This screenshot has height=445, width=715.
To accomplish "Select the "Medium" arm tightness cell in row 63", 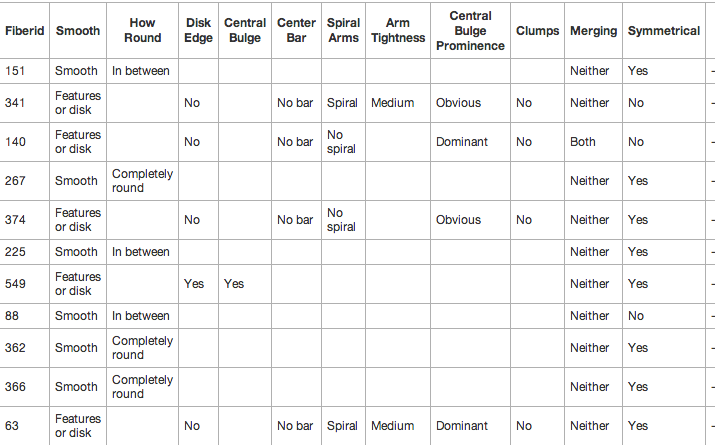I will [x=392, y=426].
